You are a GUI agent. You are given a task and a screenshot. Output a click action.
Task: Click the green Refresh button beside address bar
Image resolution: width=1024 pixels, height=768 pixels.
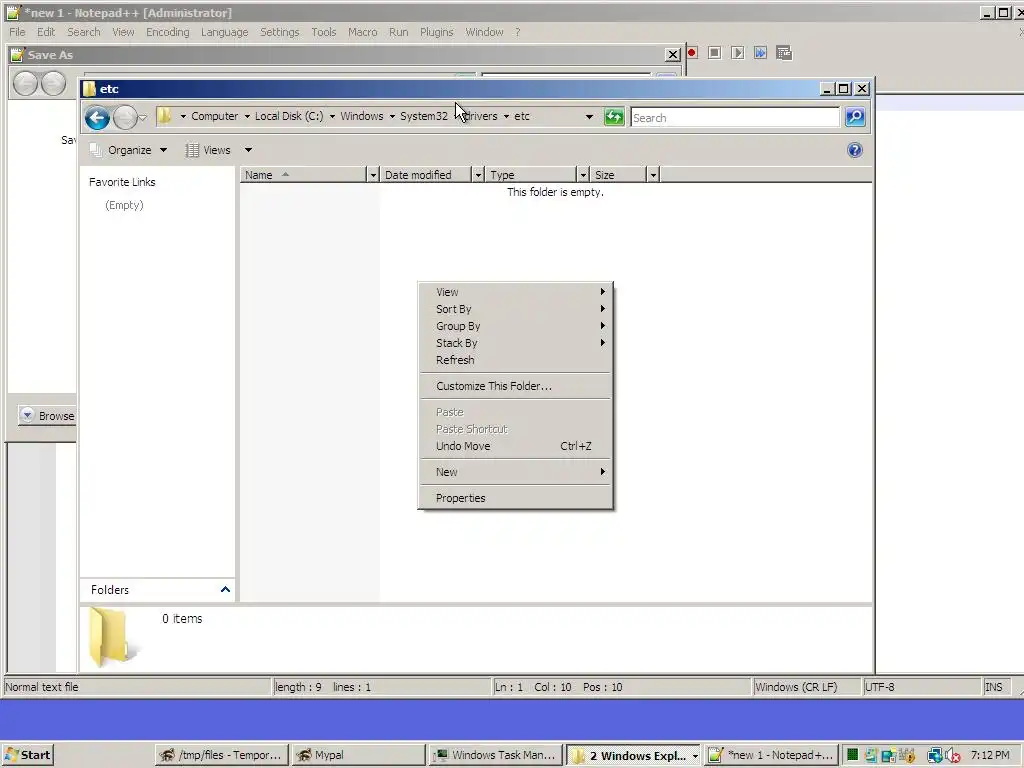tap(614, 117)
